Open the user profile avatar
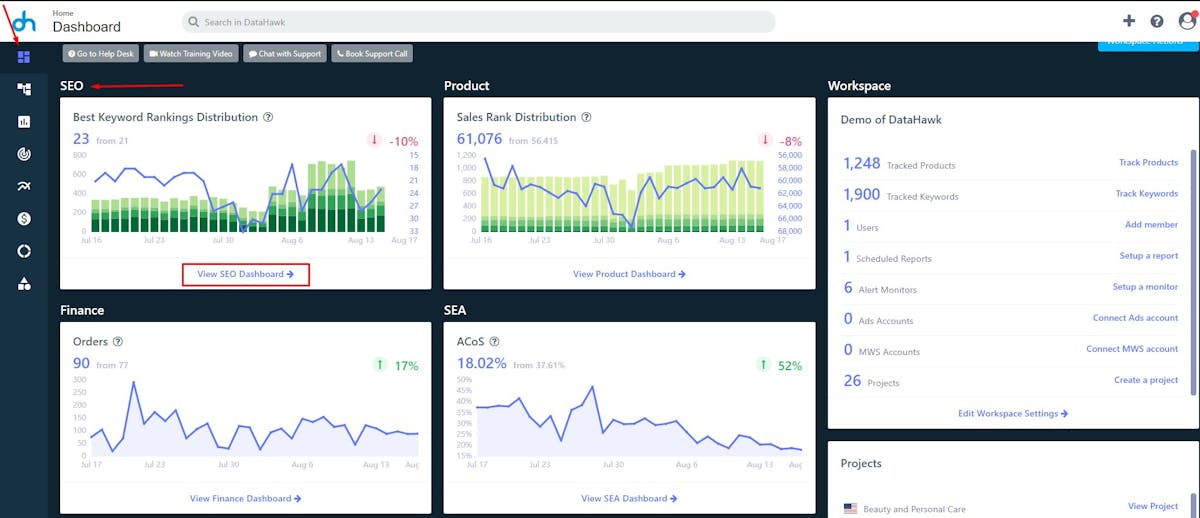This screenshot has height=518, width=1200. pyautogui.click(x=1187, y=20)
